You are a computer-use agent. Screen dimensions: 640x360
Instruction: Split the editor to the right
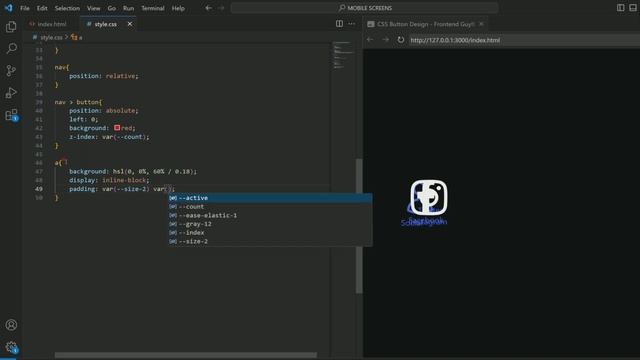pos(339,24)
